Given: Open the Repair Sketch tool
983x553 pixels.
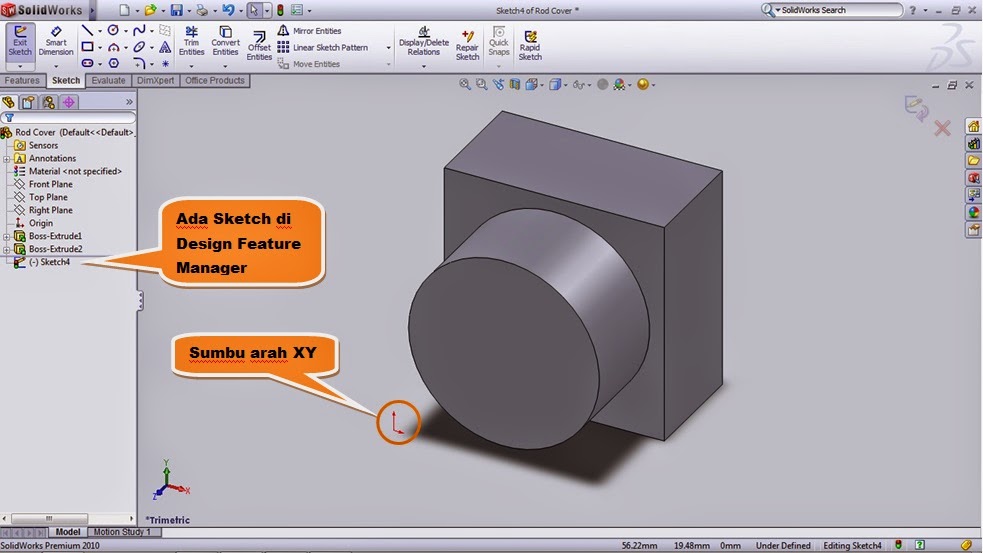Looking at the screenshot, I should tap(467, 45).
